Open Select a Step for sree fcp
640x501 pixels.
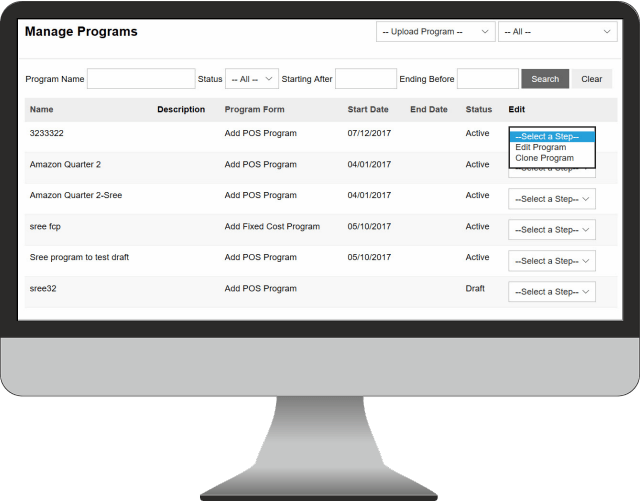(552, 230)
